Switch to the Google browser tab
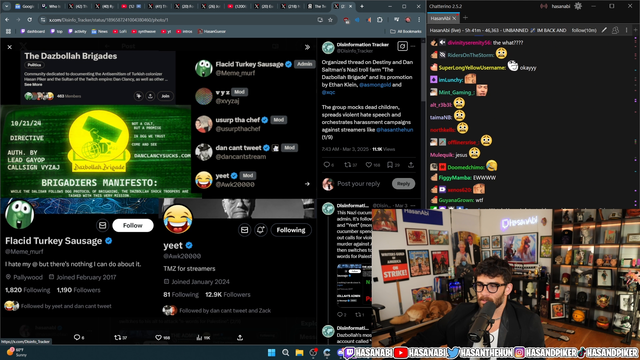Viewport: 640px width, 360px height. (25, 6)
